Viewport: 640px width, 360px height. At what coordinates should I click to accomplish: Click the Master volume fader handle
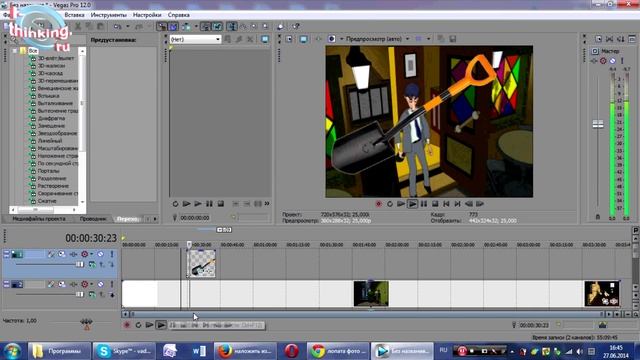[x=598, y=124]
